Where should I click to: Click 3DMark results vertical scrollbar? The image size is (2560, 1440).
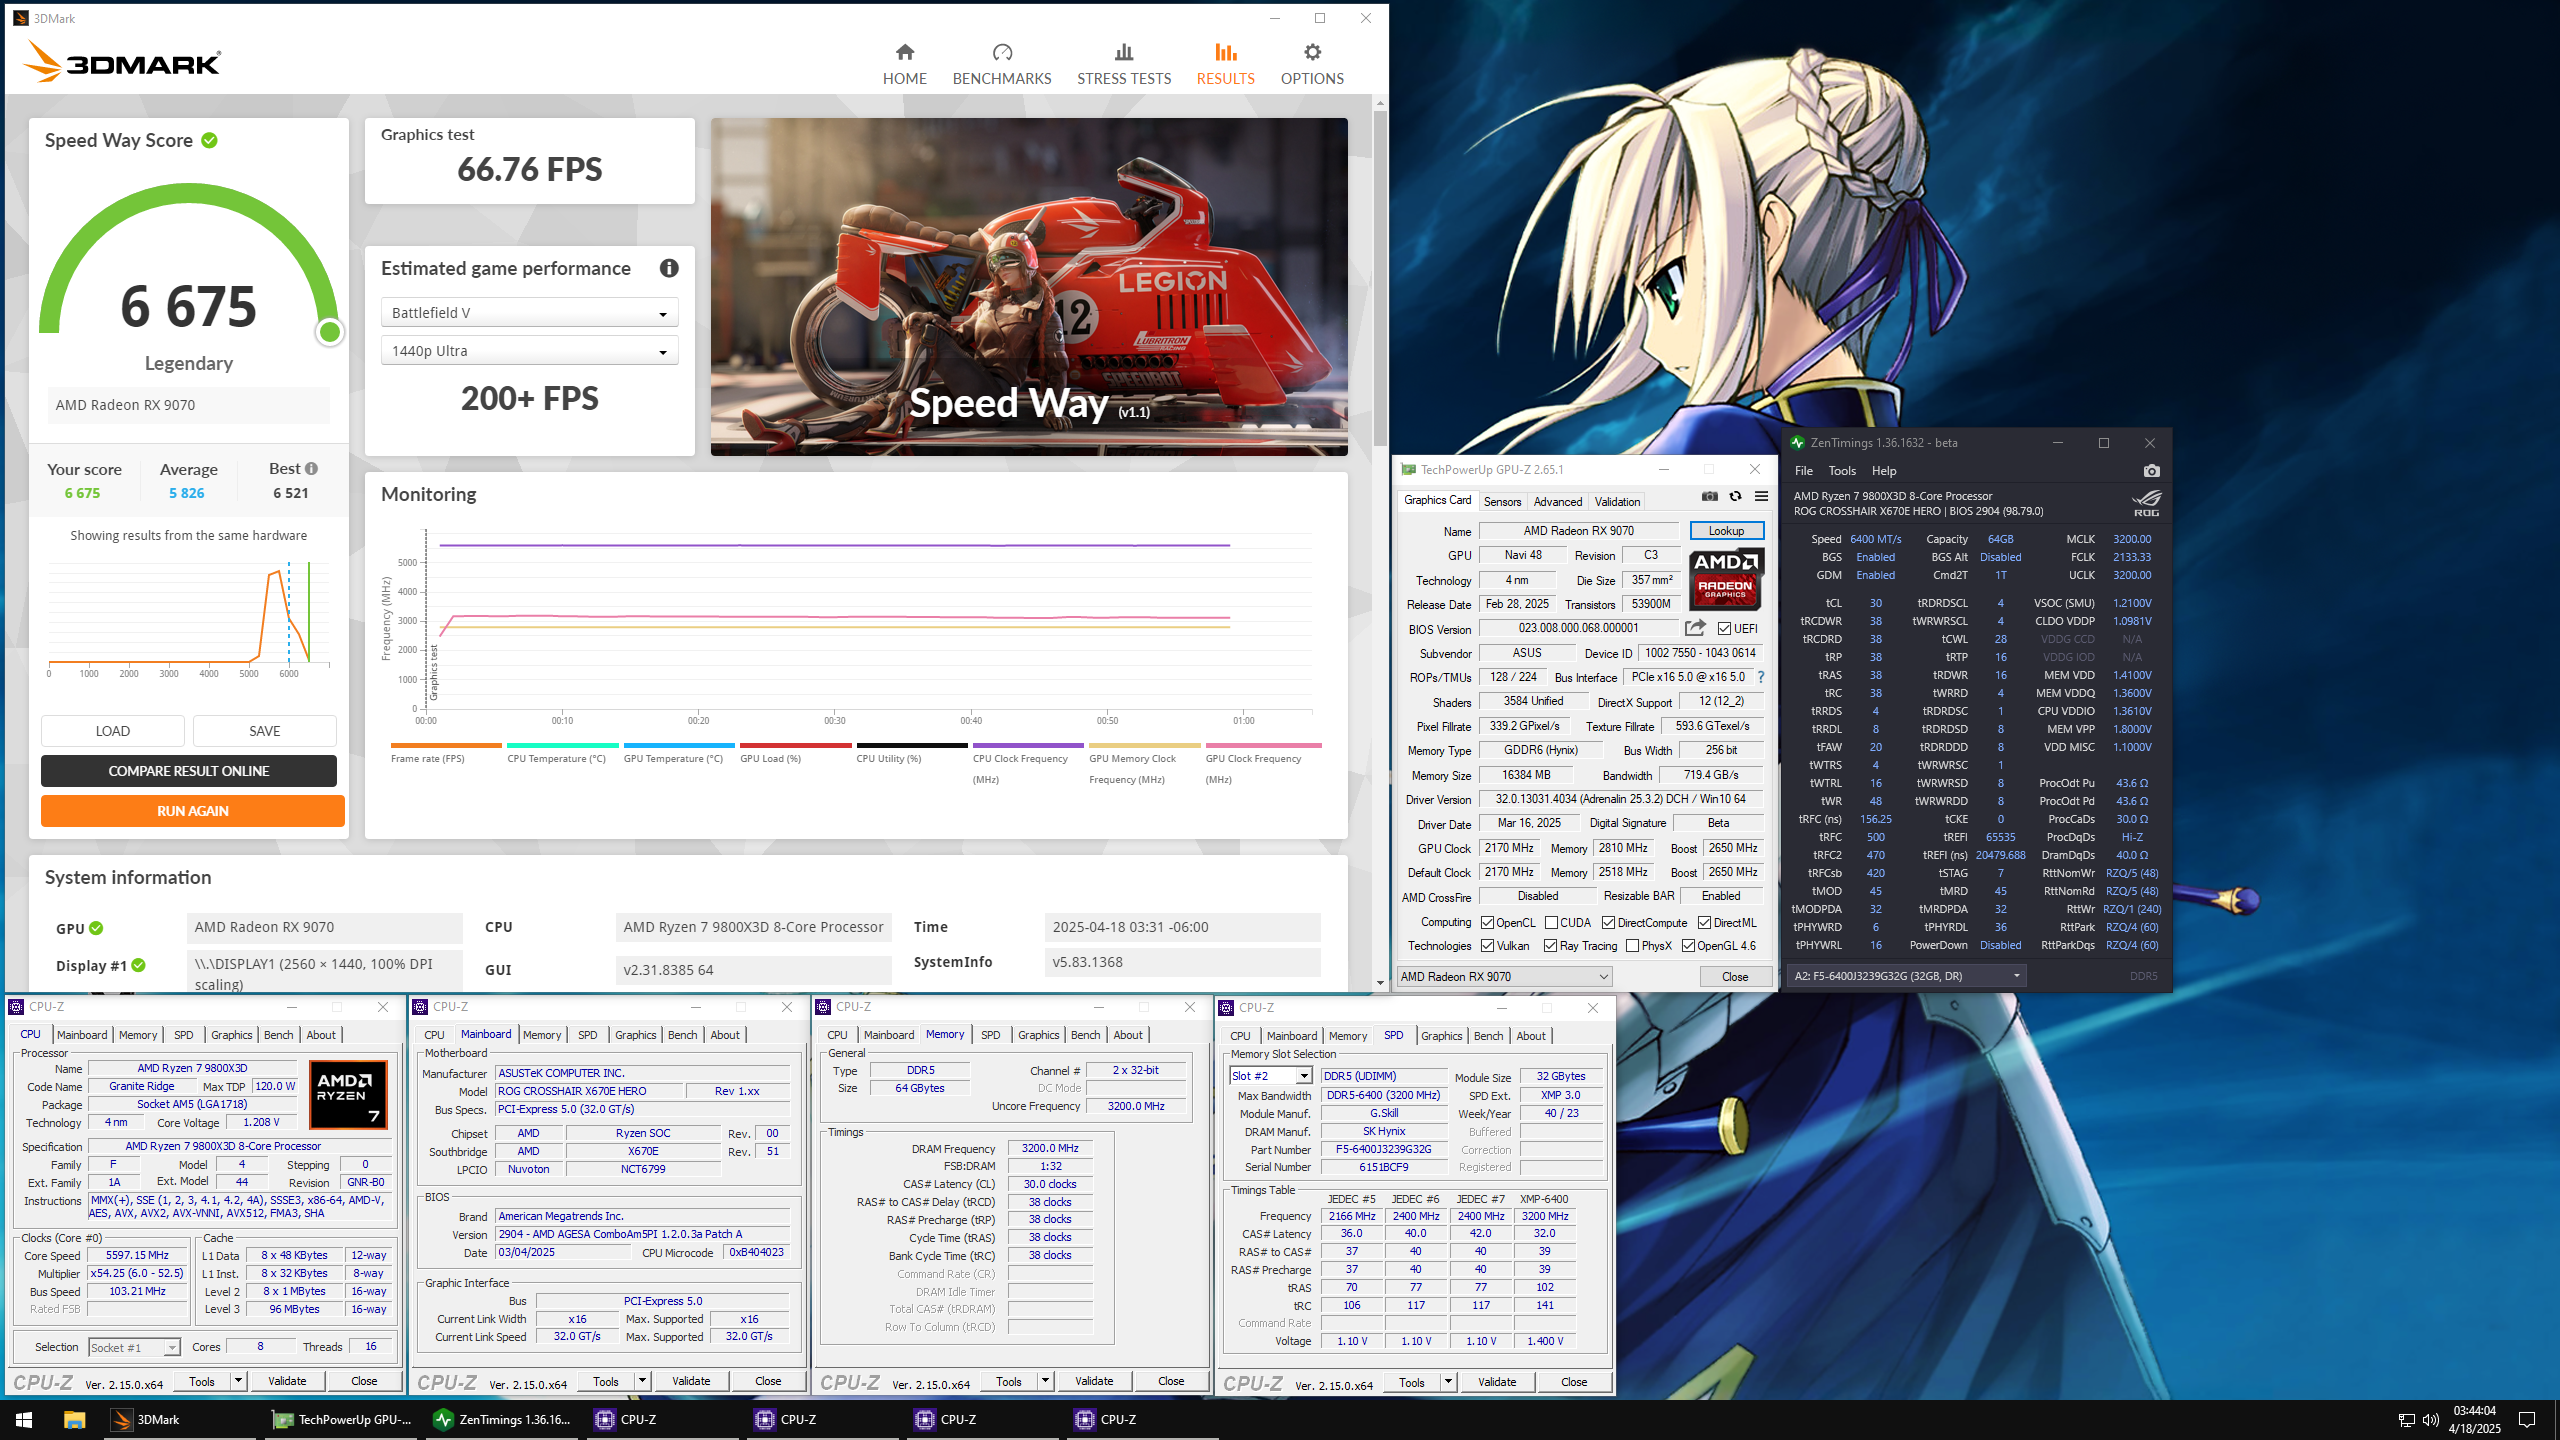coord(1380,278)
